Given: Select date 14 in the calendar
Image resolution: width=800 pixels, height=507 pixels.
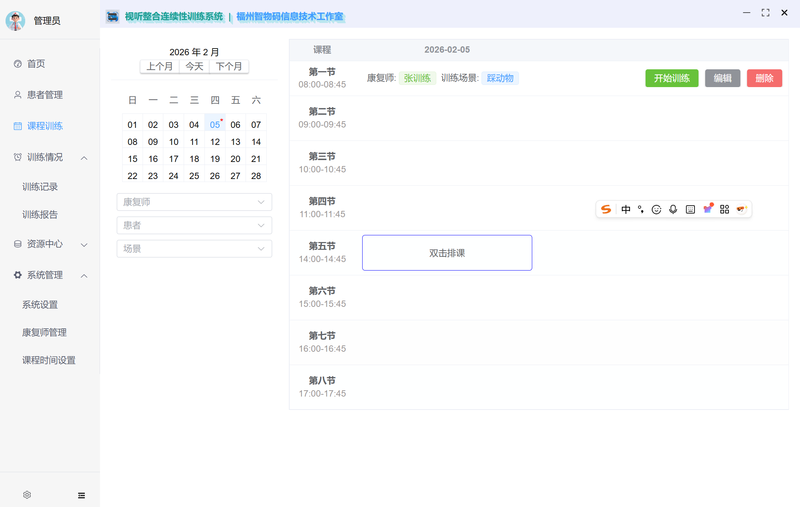Looking at the screenshot, I should click(x=256, y=142).
